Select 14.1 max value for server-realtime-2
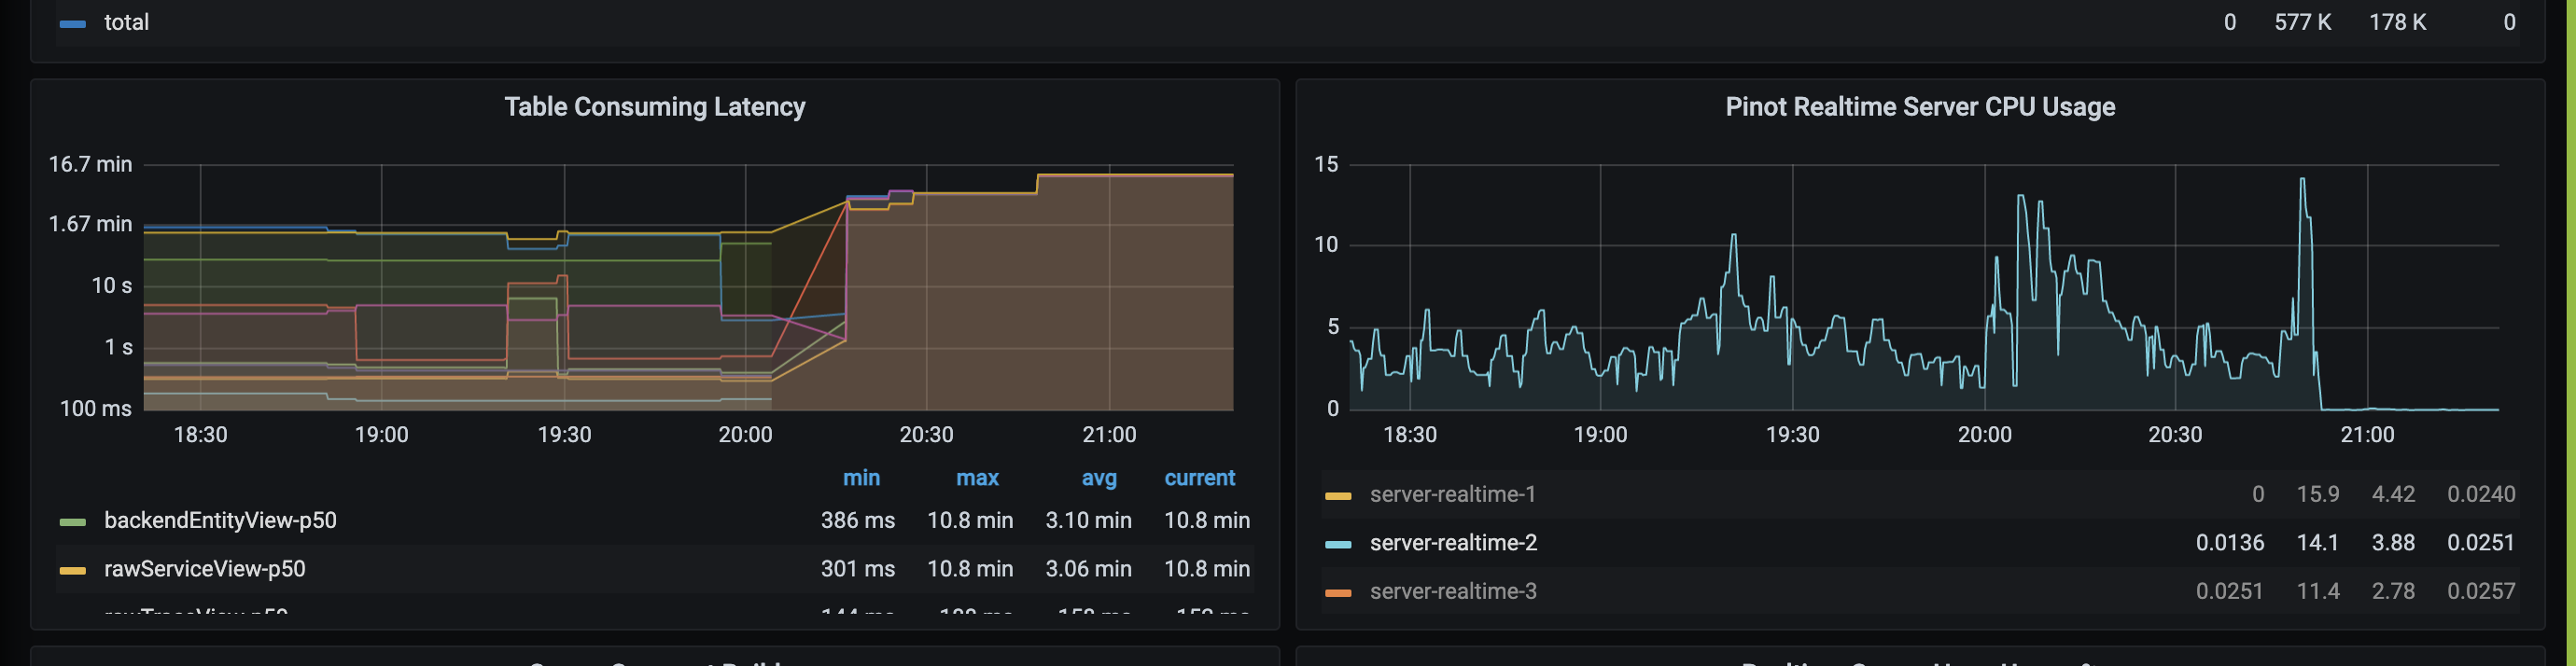This screenshot has width=2576, height=666. pos(2318,543)
